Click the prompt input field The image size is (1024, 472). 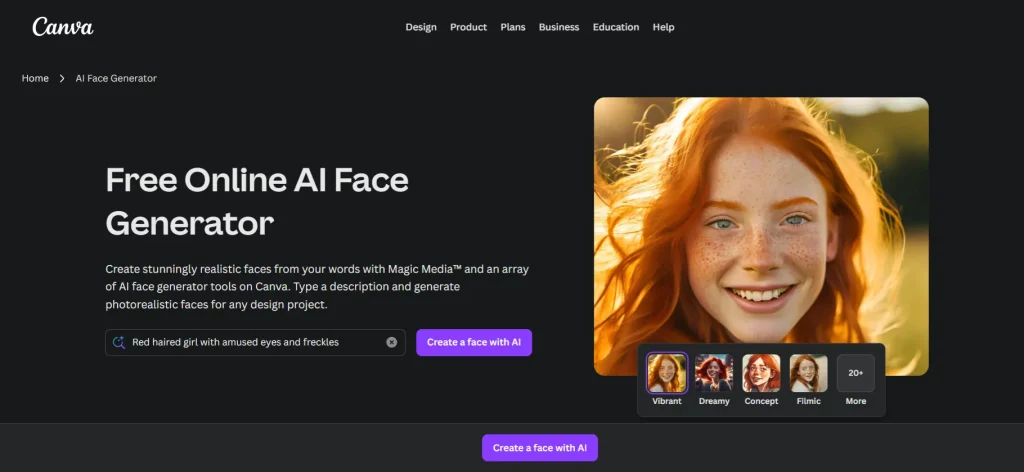click(255, 342)
